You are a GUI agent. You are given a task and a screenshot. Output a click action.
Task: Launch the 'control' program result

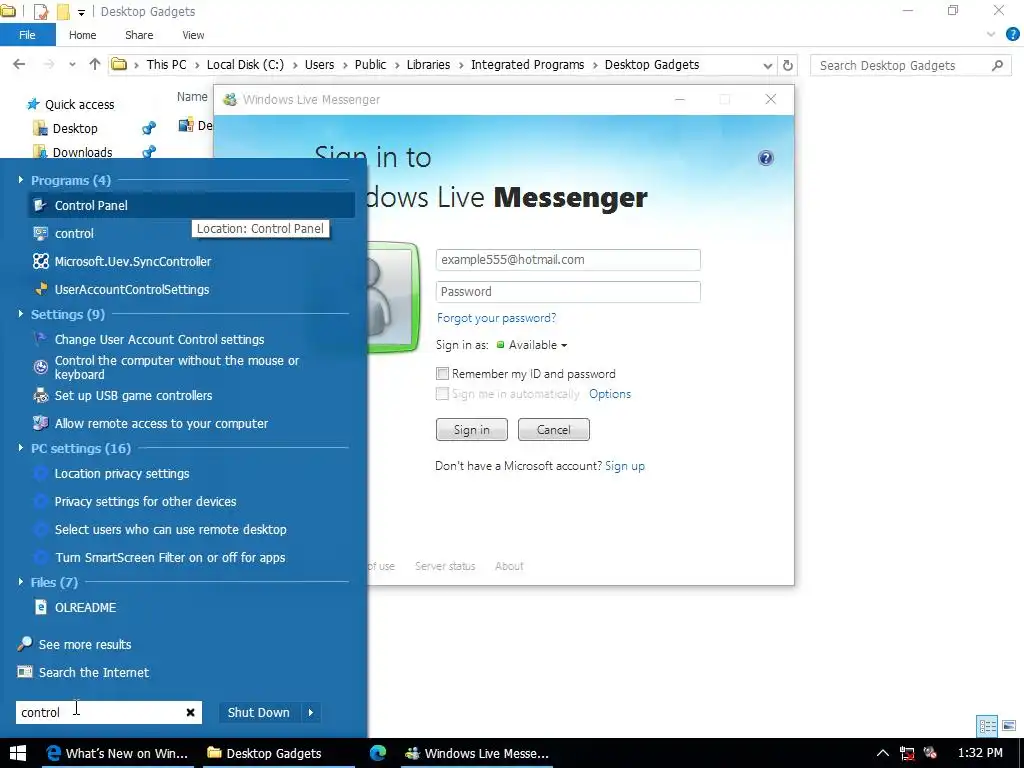point(74,233)
